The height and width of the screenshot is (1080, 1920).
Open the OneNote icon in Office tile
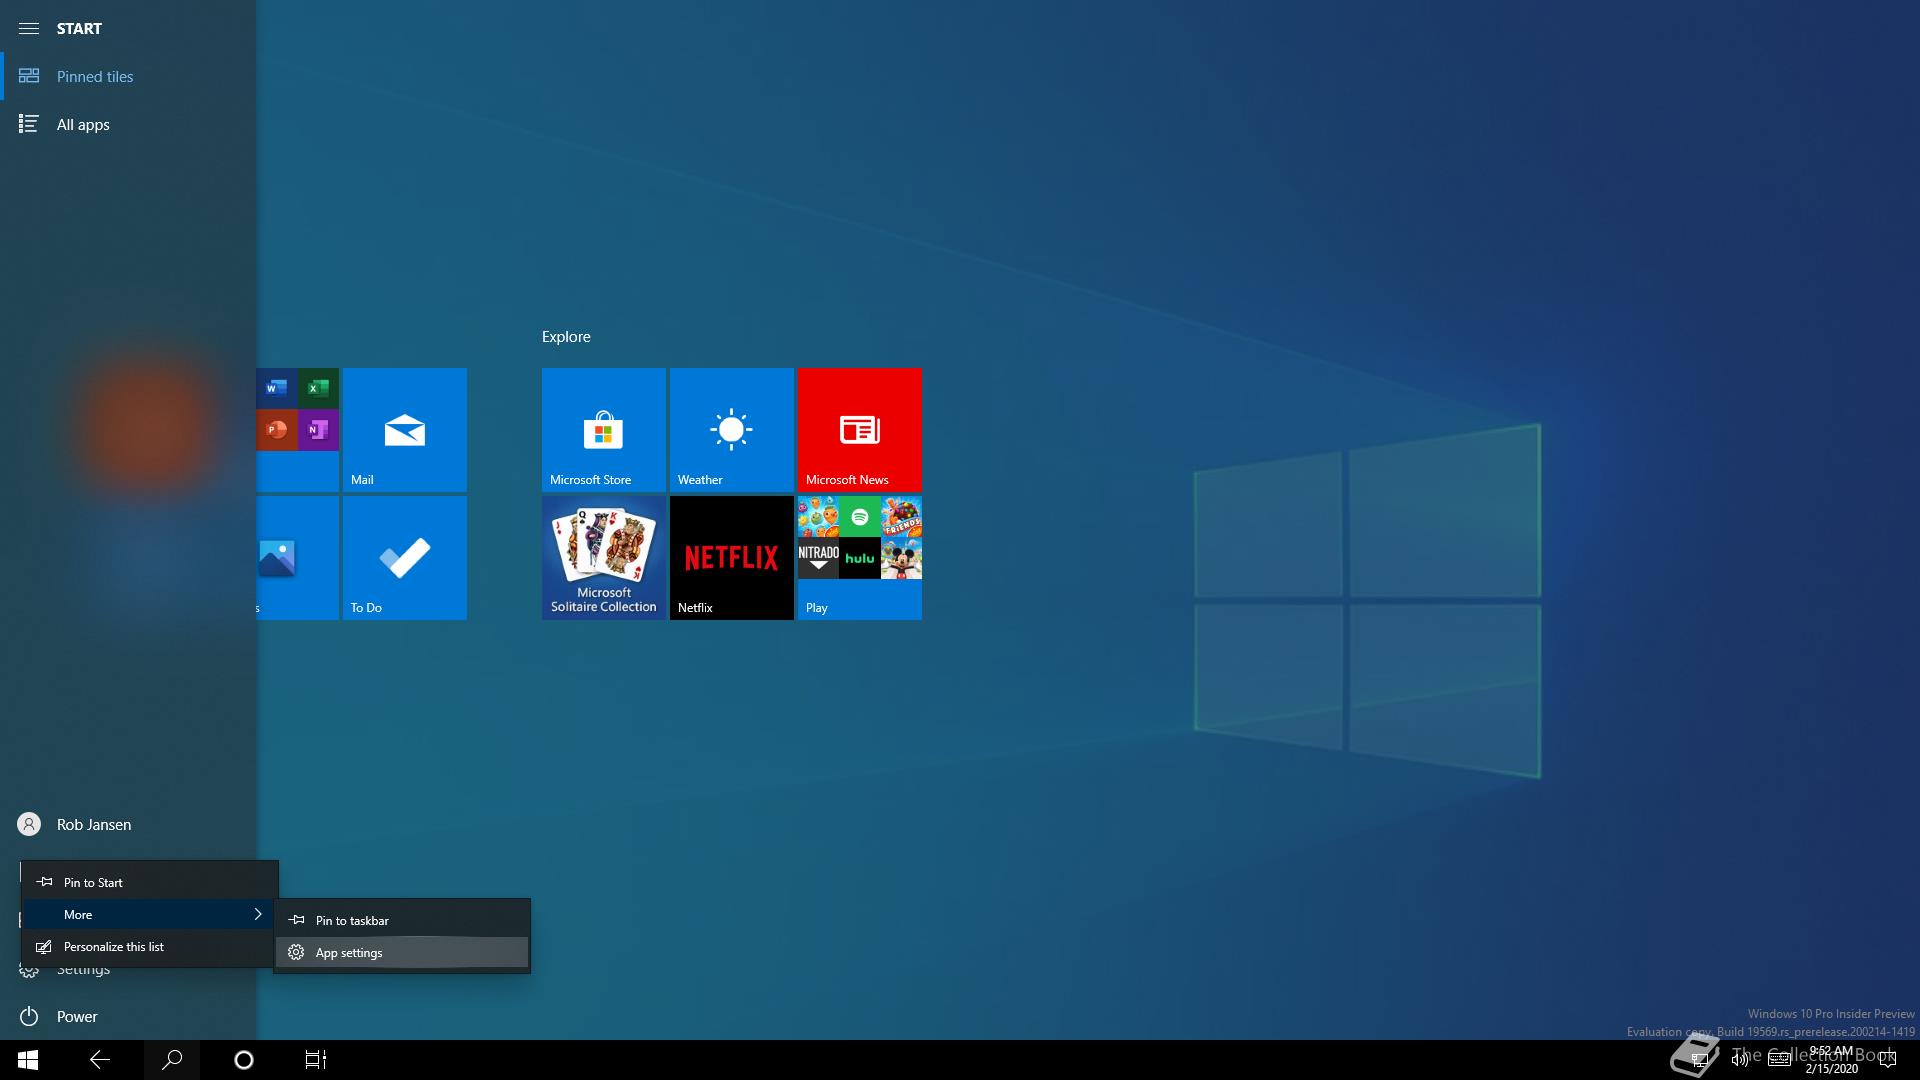coord(318,430)
